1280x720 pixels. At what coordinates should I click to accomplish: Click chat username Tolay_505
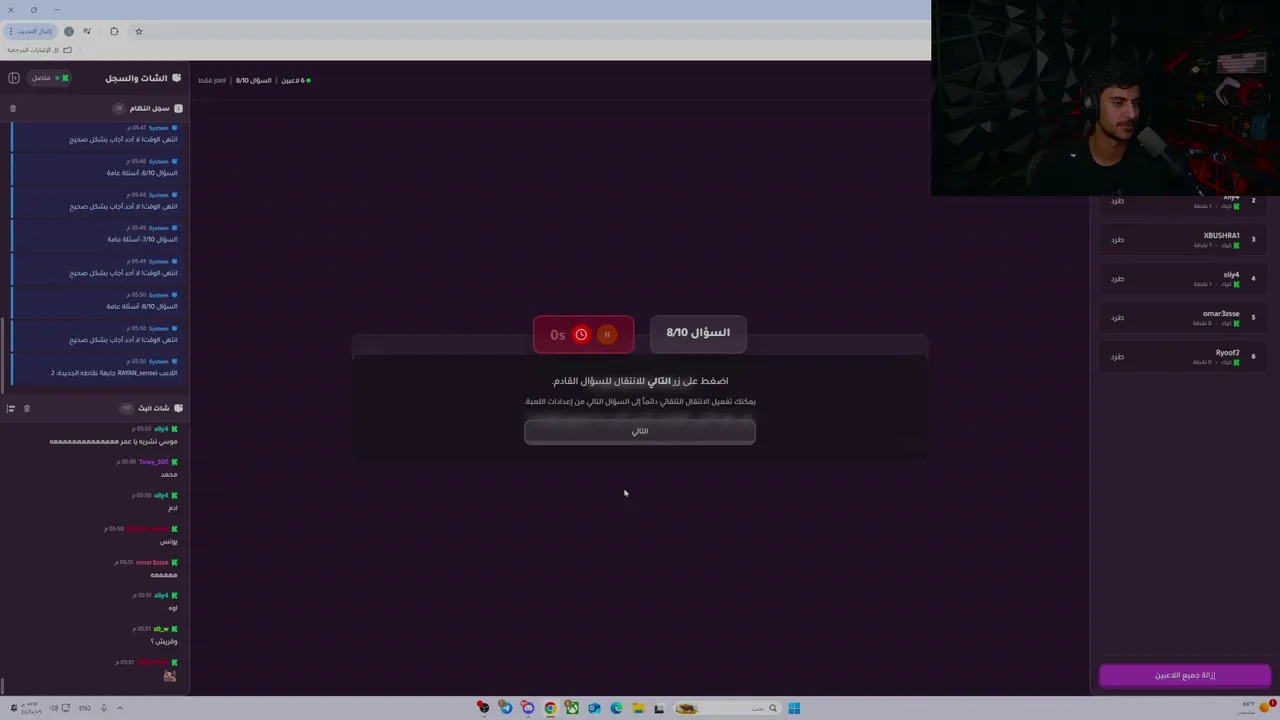point(153,462)
